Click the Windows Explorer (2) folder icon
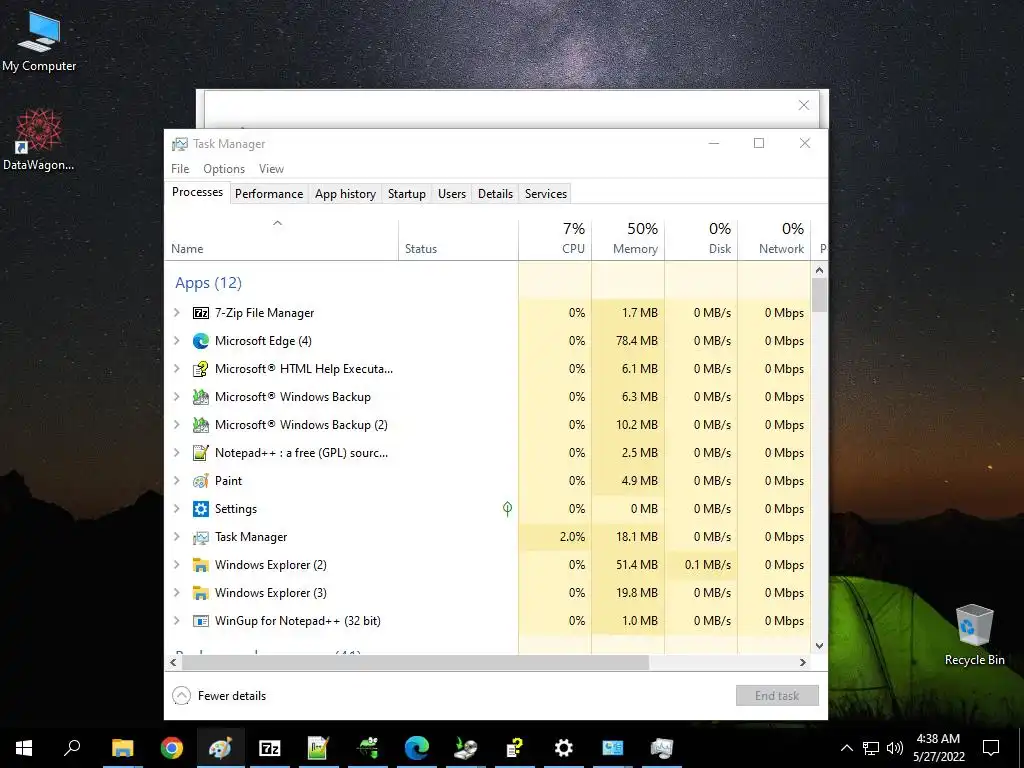The width and height of the screenshot is (1024, 768). click(x=200, y=565)
